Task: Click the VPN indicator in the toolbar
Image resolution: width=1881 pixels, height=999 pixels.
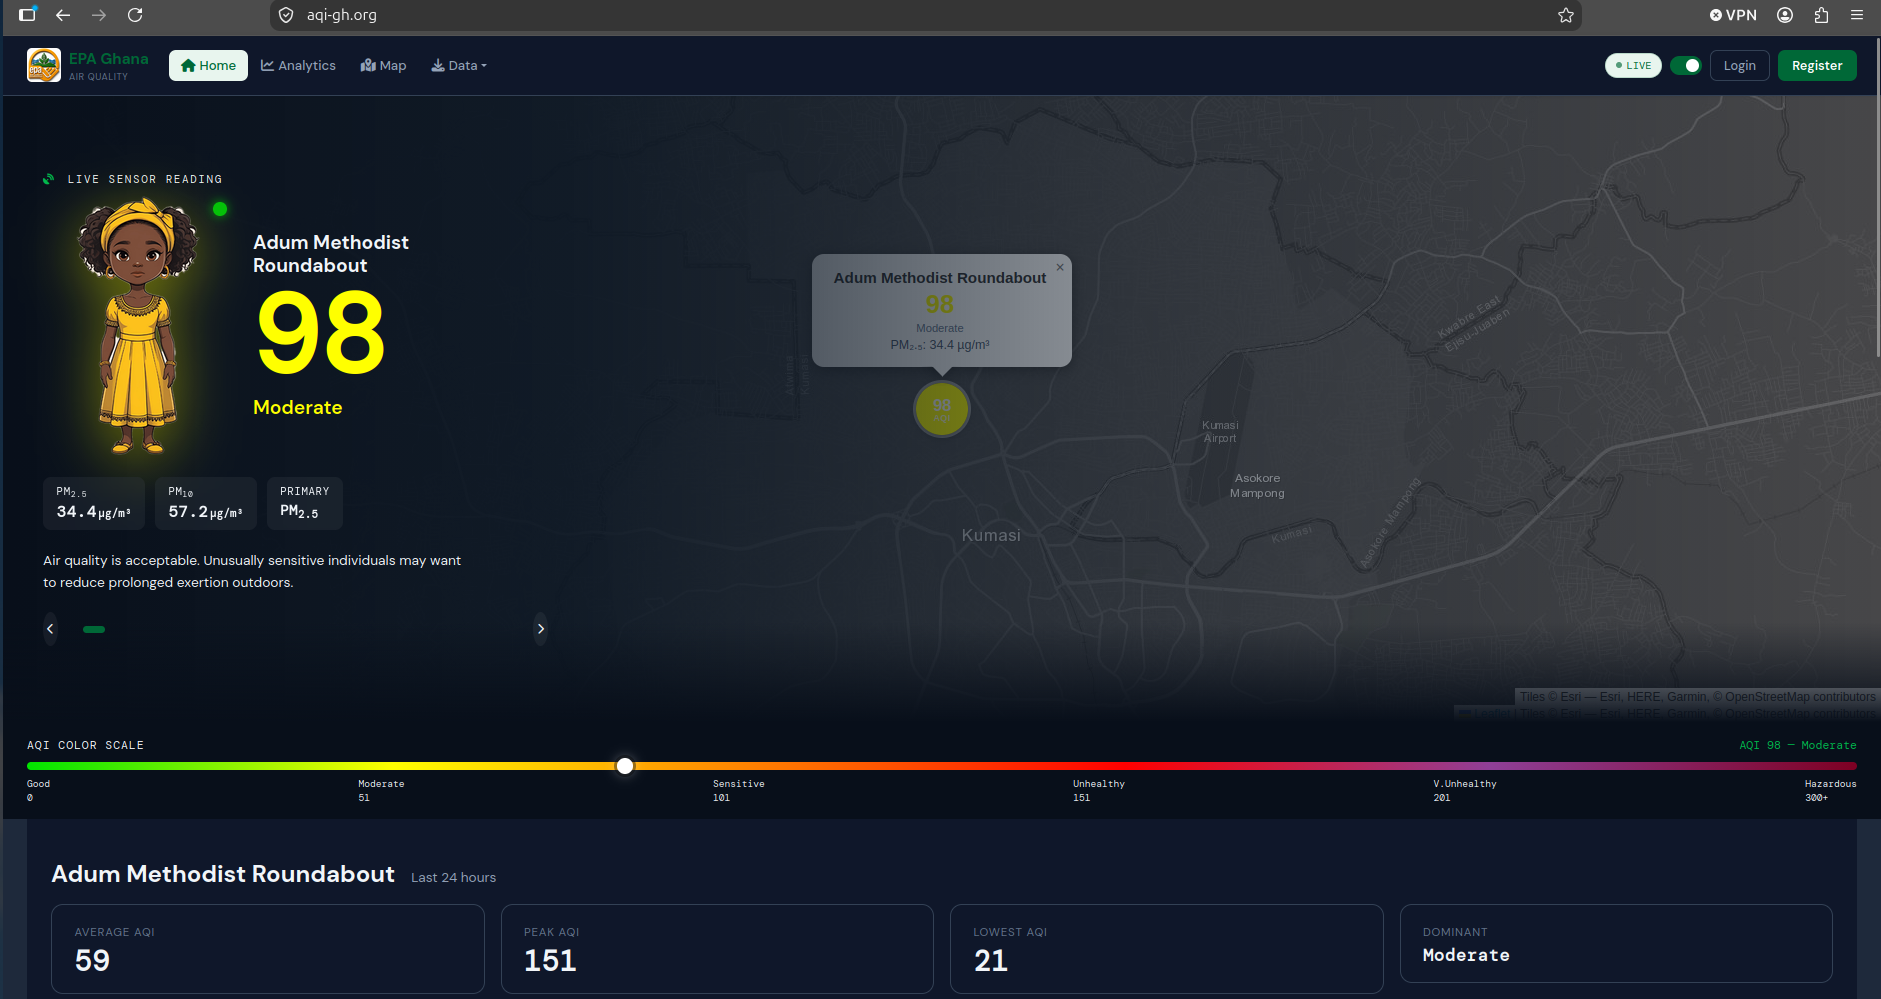Action: pyautogui.click(x=1733, y=15)
